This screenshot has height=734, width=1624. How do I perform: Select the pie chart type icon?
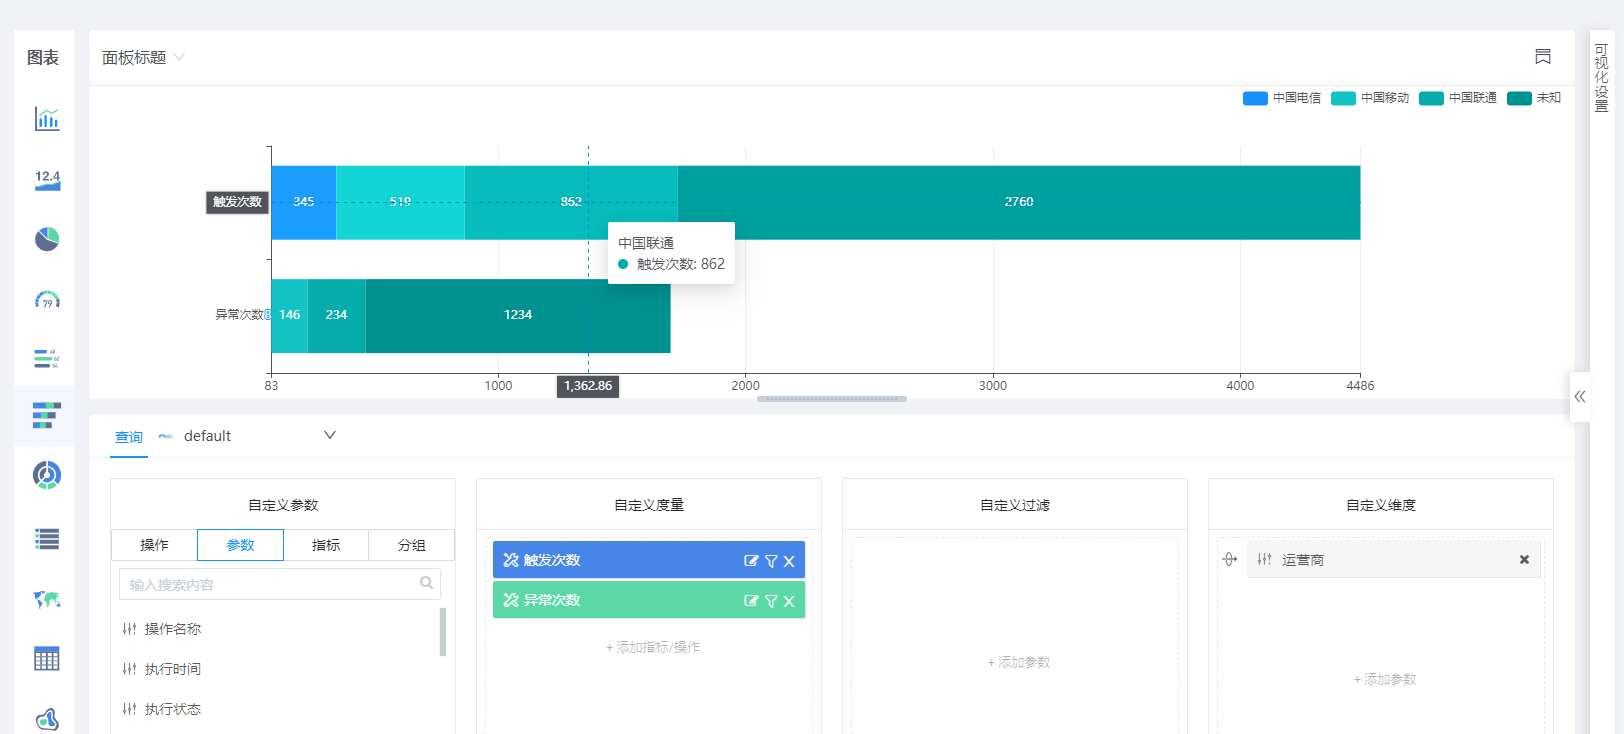[x=47, y=239]
